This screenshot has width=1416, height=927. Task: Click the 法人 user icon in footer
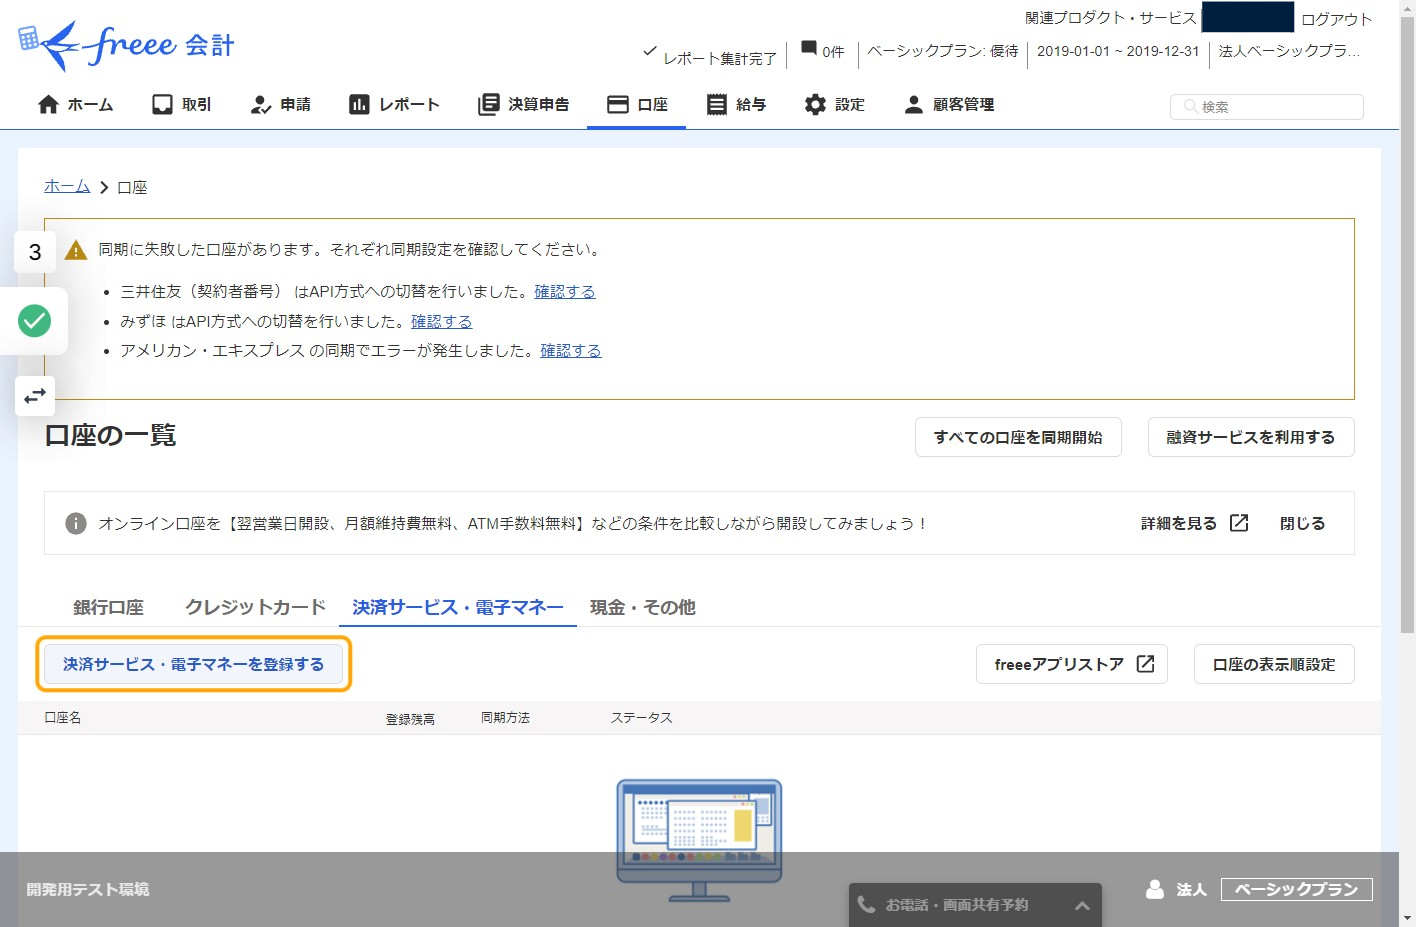click(x=1155, y=889)
